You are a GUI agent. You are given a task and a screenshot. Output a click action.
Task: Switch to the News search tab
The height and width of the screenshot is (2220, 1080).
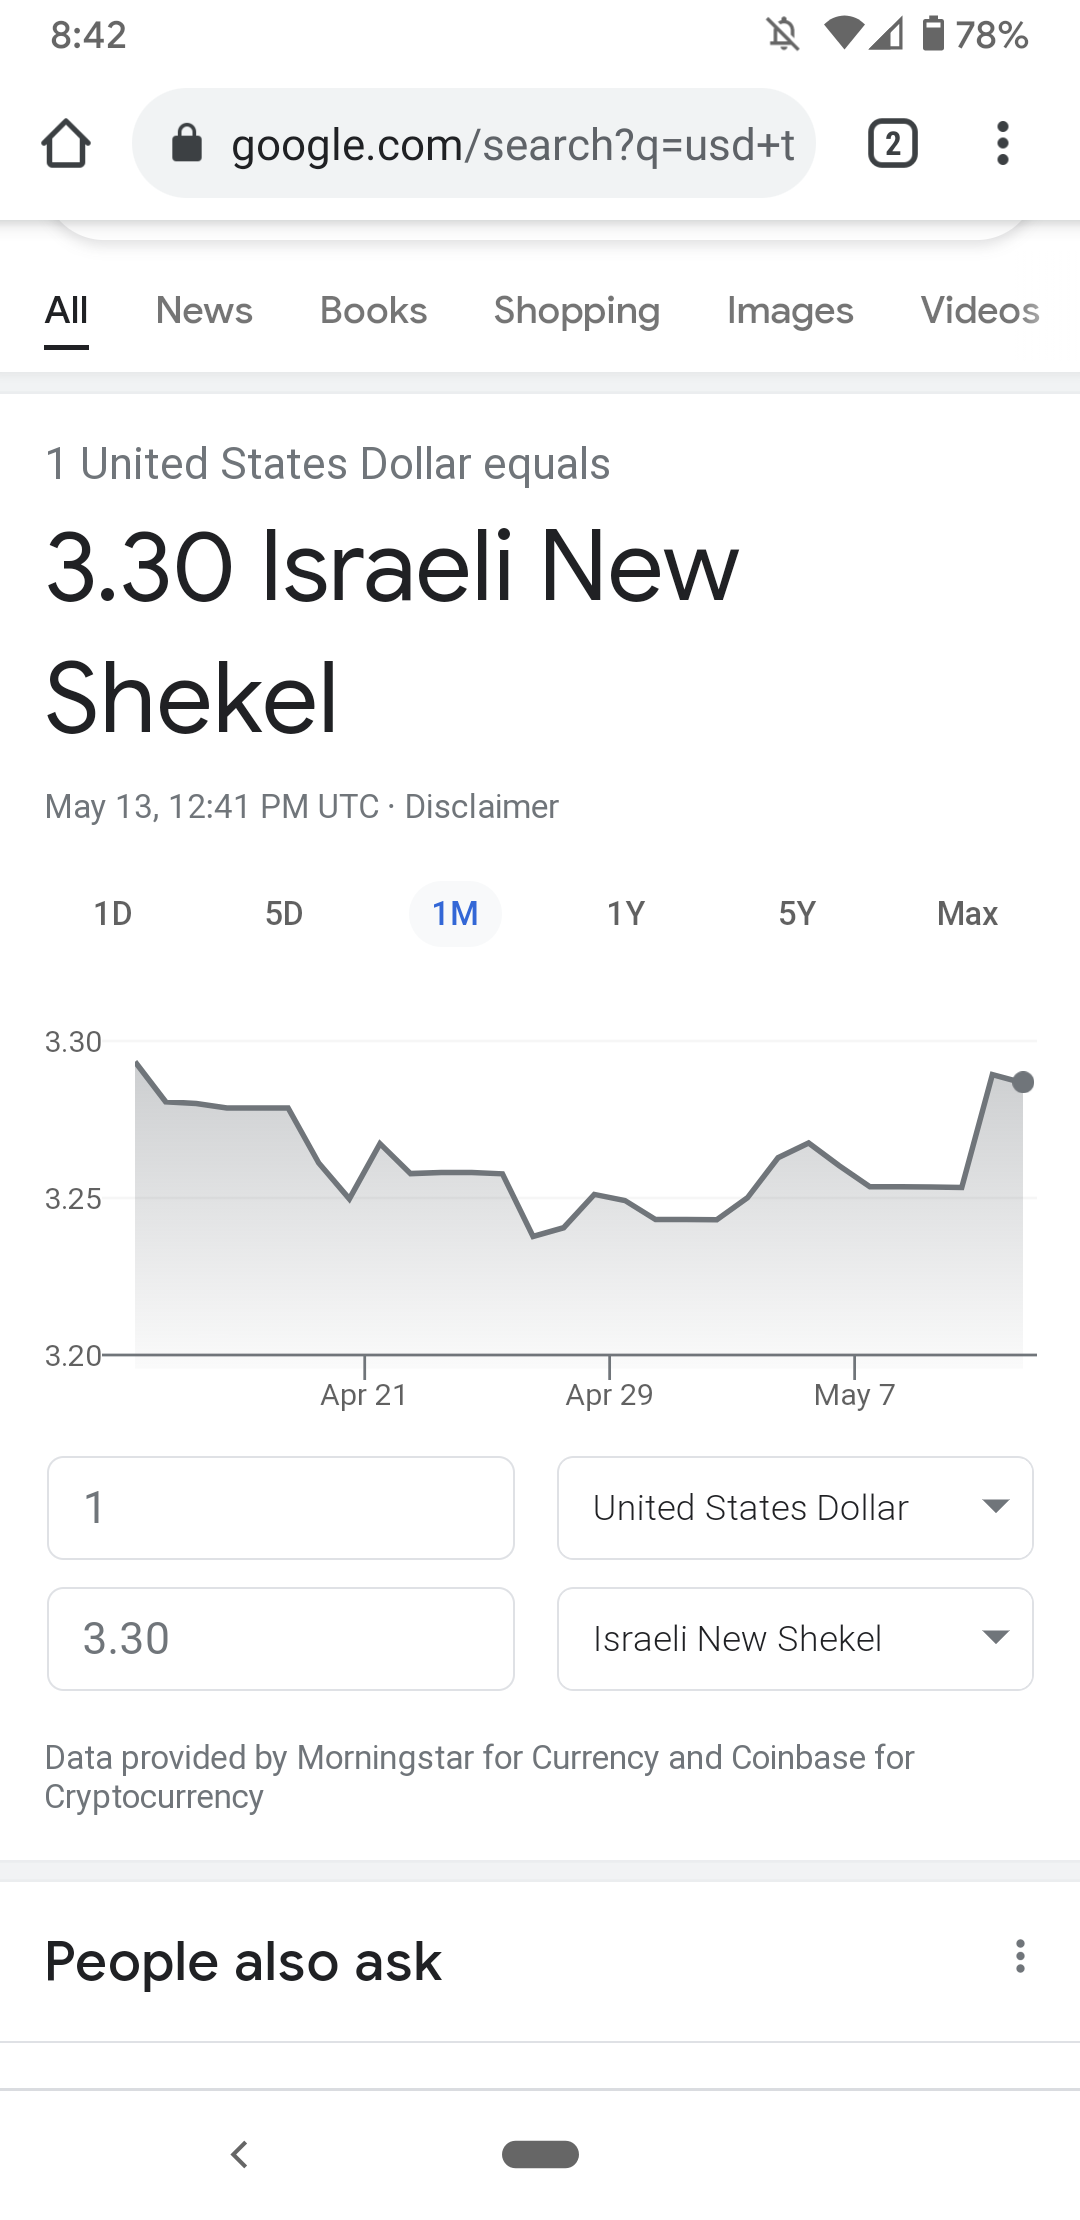(x=204, y=311)
